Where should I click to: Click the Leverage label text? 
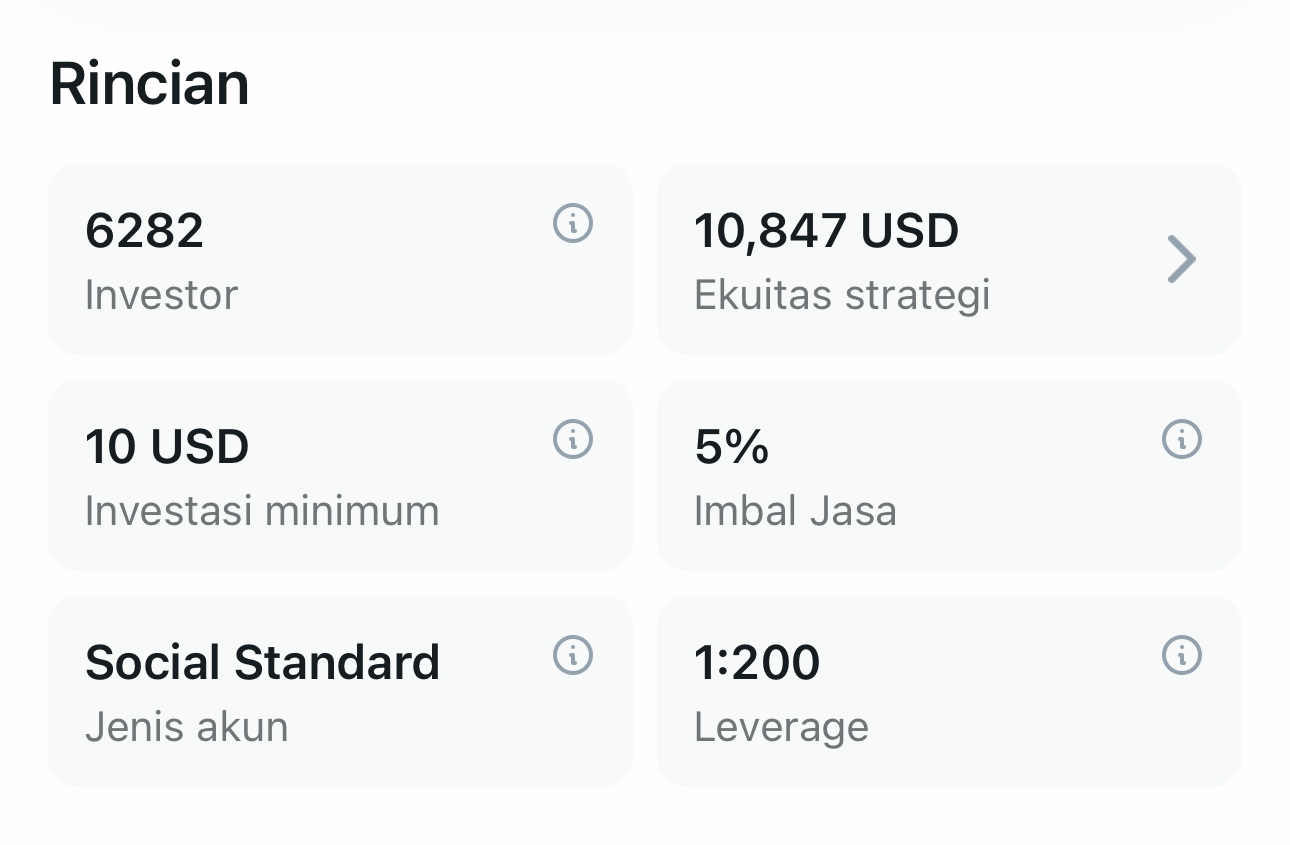tap(781, 727)
